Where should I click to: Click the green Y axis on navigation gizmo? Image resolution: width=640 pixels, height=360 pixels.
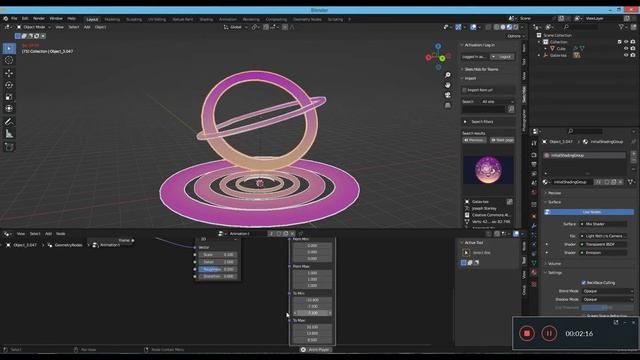click(x=442, y=59)
